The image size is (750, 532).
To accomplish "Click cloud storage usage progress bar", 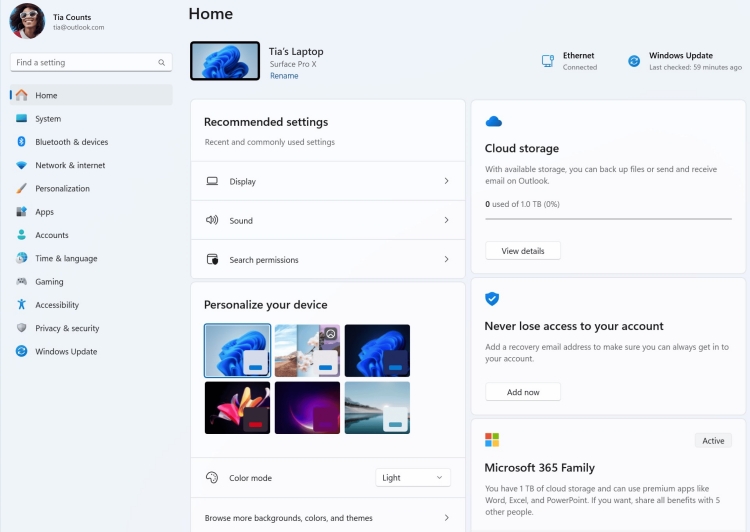I will pyautogui.click(x=608, y=219).
